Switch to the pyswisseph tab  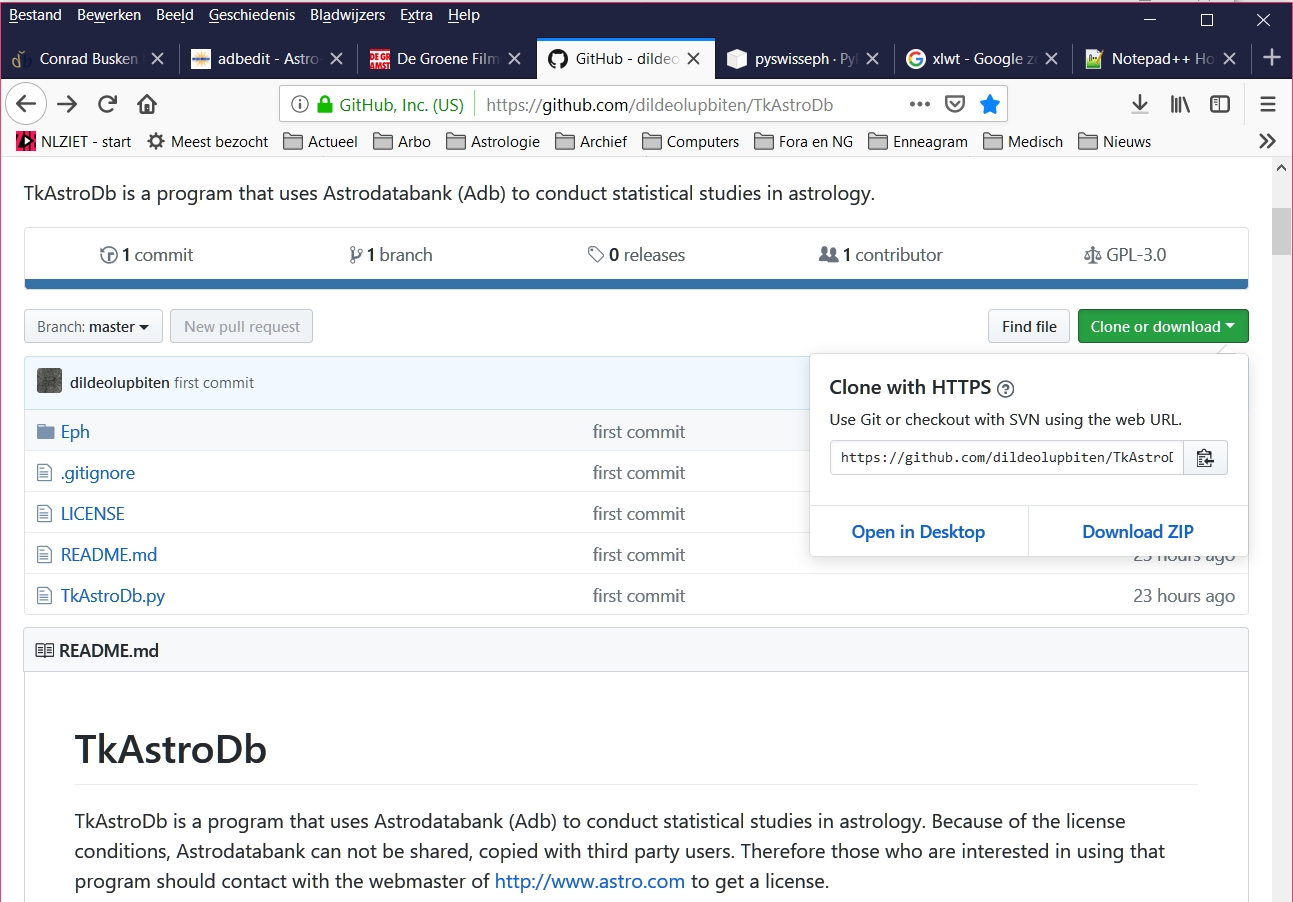[803, 59]
